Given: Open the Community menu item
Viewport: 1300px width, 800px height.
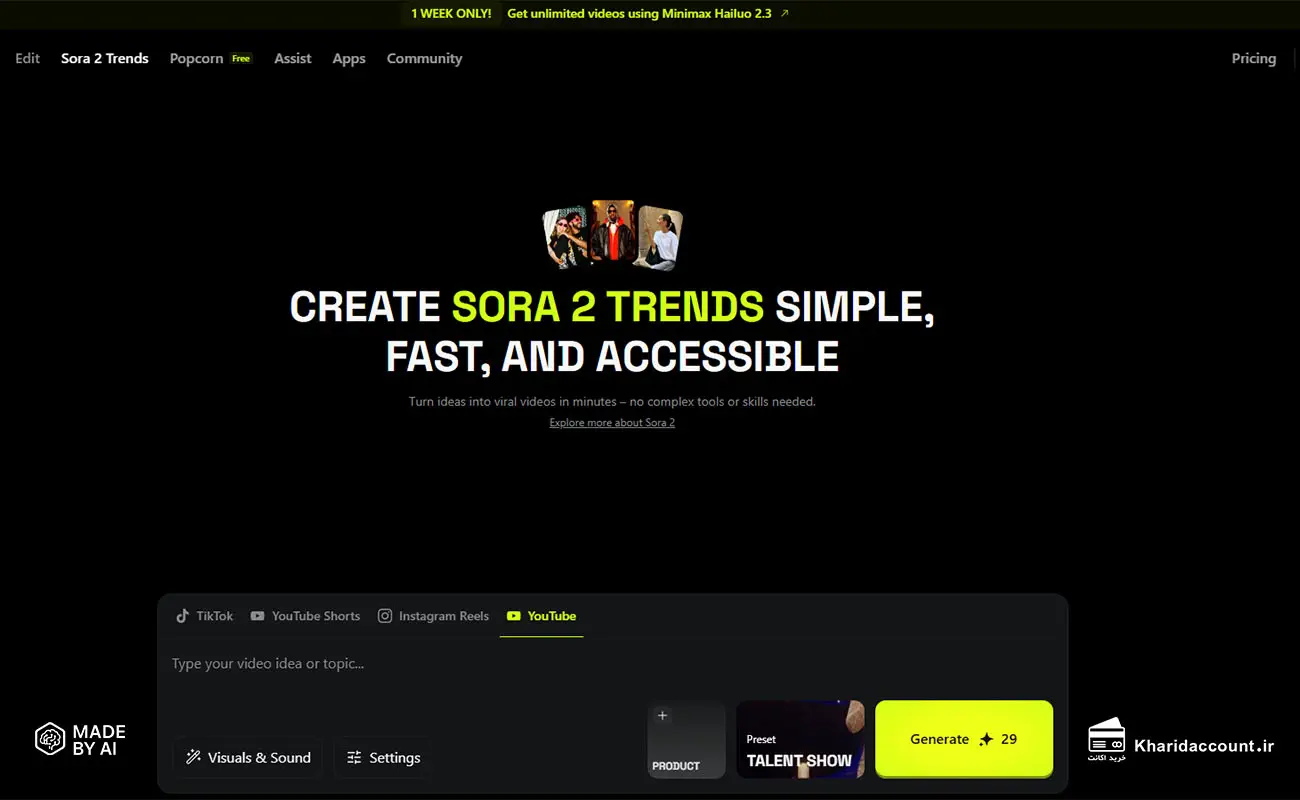Looking at the screenshot, I should pyautogui.click(x=424, y=58).
